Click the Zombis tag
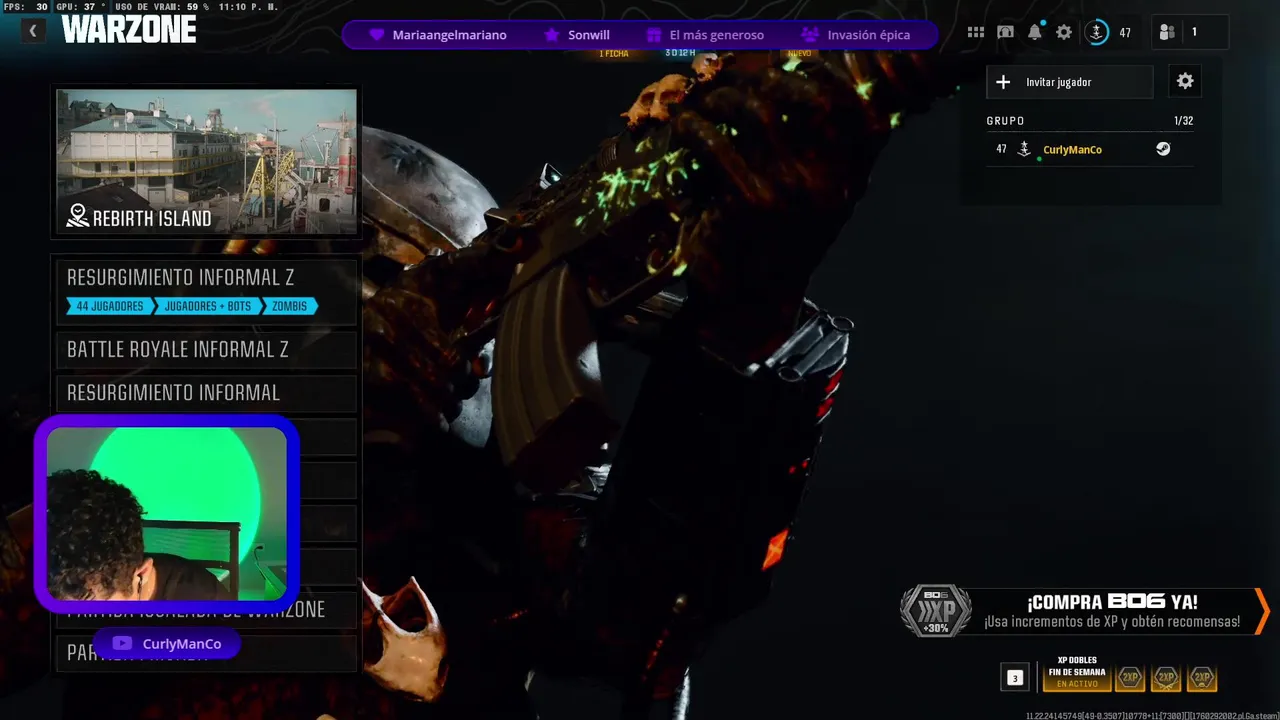This screenshot has height=720, width=1280. pos(289,306)
